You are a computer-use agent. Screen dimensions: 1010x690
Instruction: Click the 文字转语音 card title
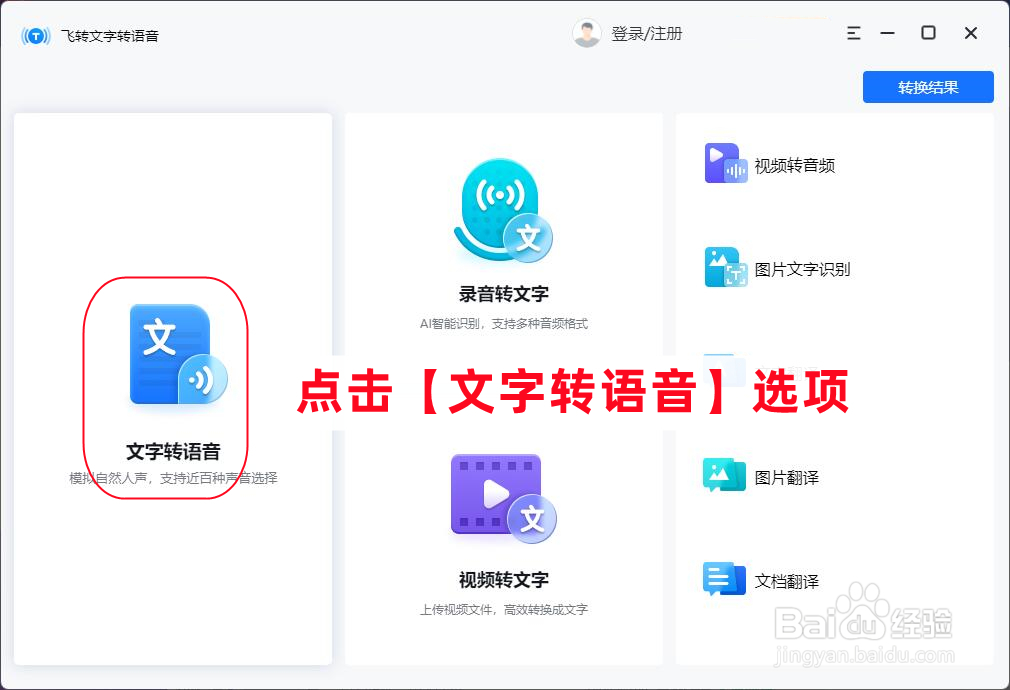coord(173,452)
